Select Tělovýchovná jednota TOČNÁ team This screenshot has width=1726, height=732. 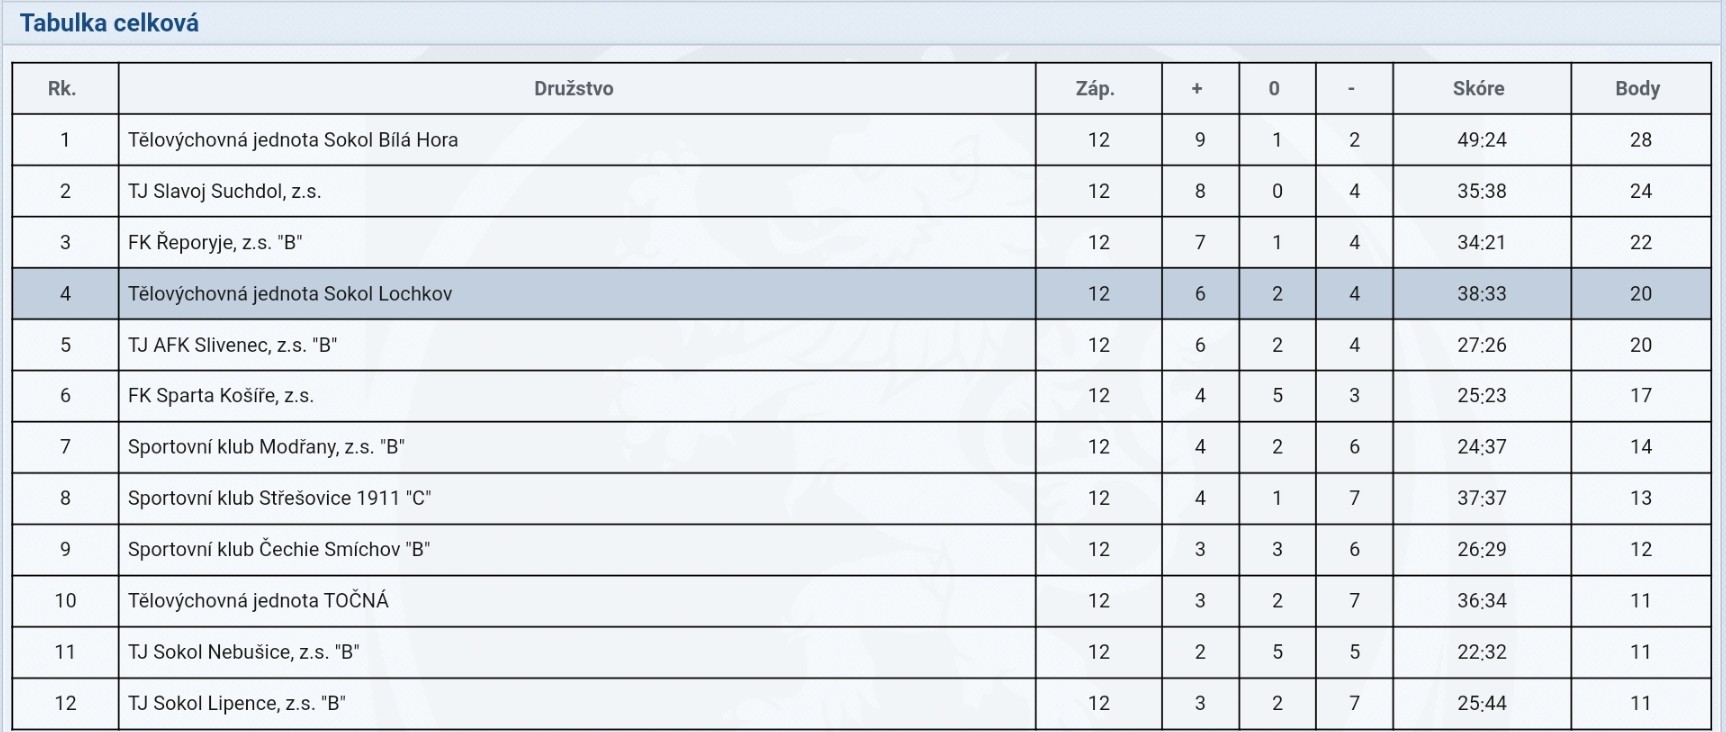pyautogui.click(x=258, y=600)
